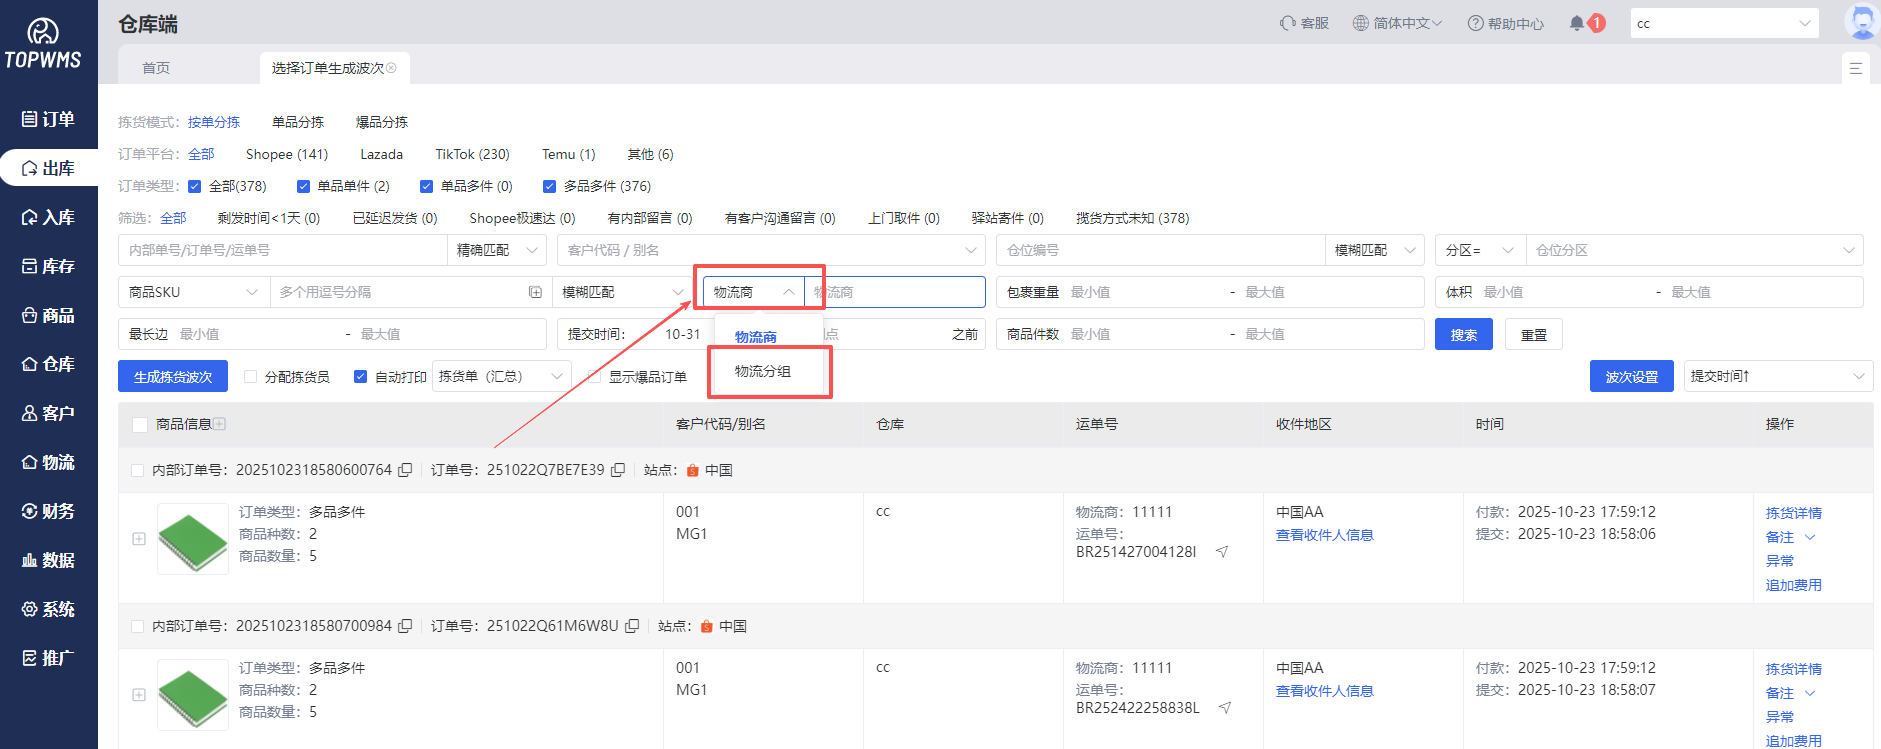Copy the internal order number 2025102318580600764
The image size is (1881, 749).
click(405, 470)
